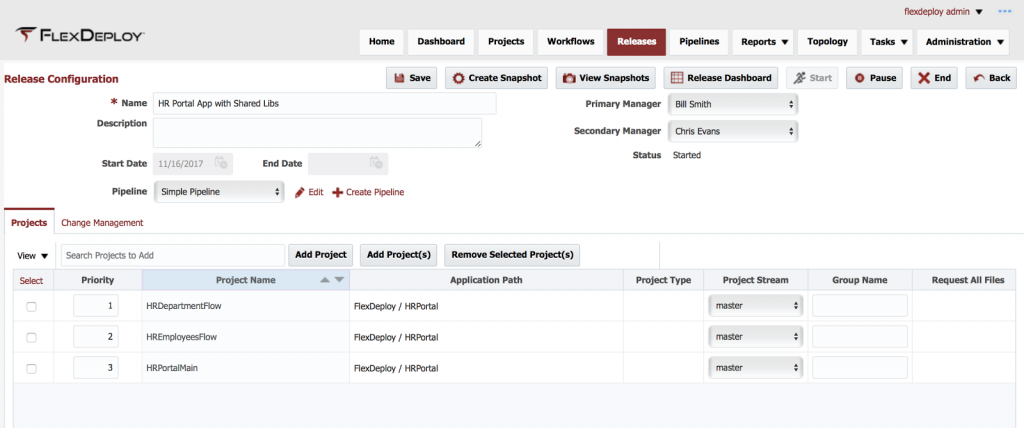Click the Priority column header

(98, 280)
